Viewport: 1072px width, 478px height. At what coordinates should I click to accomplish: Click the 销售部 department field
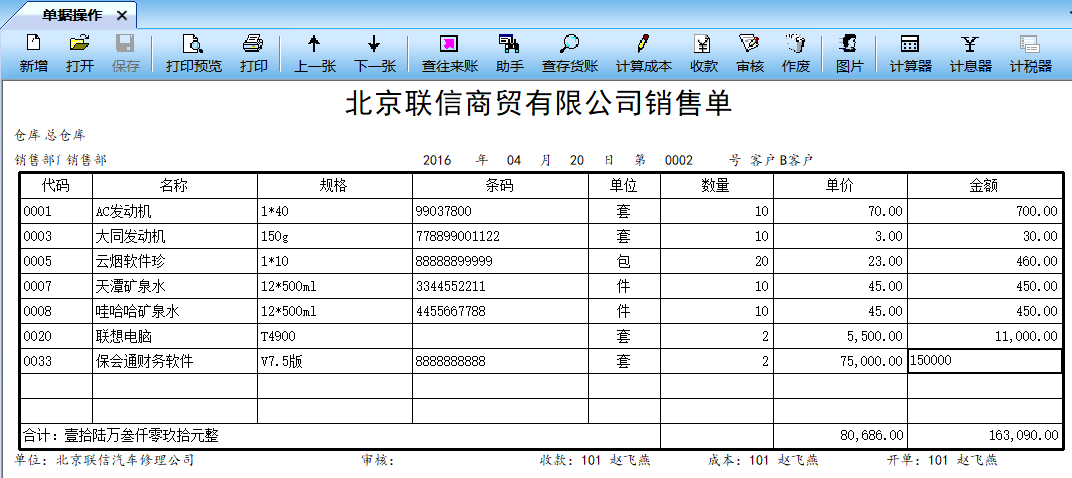60,161
